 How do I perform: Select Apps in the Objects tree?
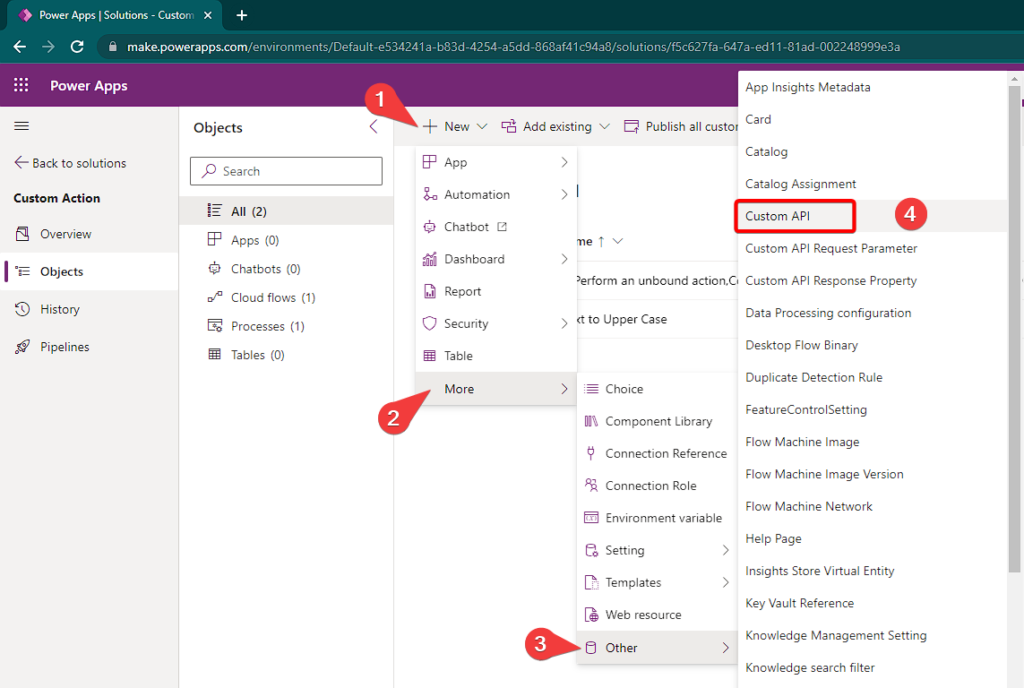tap(243, 239)
